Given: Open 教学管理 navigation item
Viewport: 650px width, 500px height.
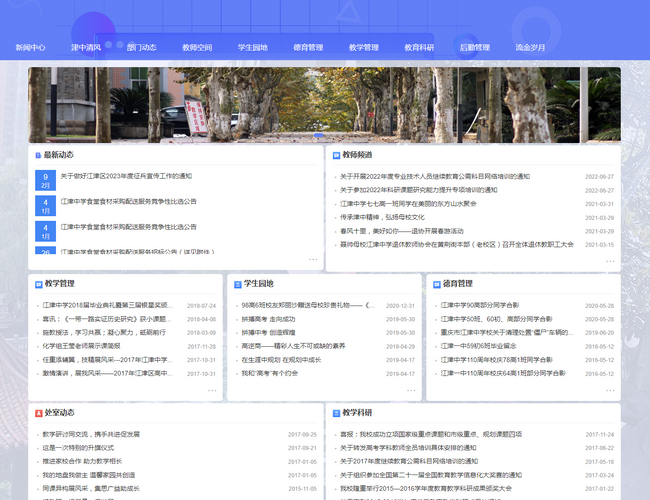Looking at the screenshot, I should click(364, 48).
